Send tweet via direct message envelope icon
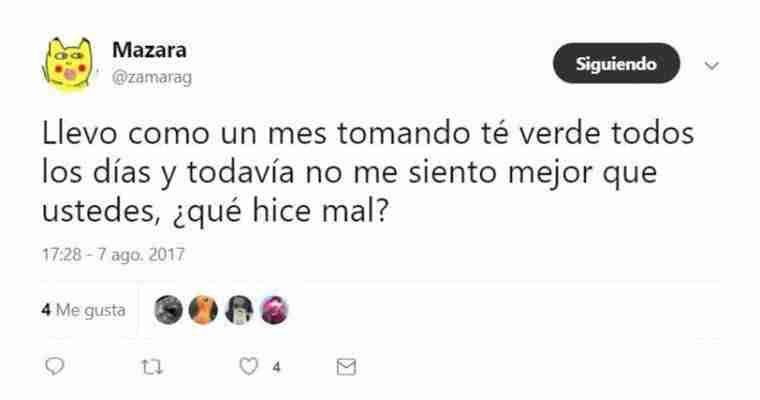The image size is (760, 400). [347, 367]
